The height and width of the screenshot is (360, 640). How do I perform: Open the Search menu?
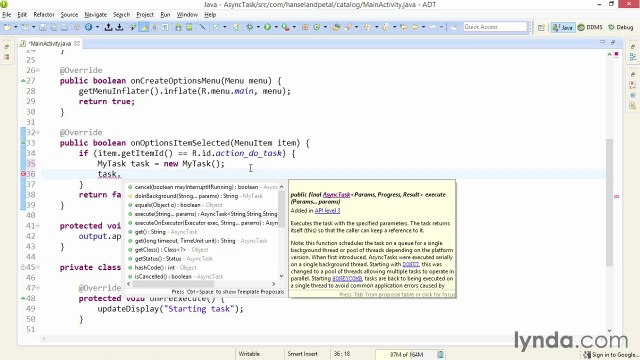[121, 15]
